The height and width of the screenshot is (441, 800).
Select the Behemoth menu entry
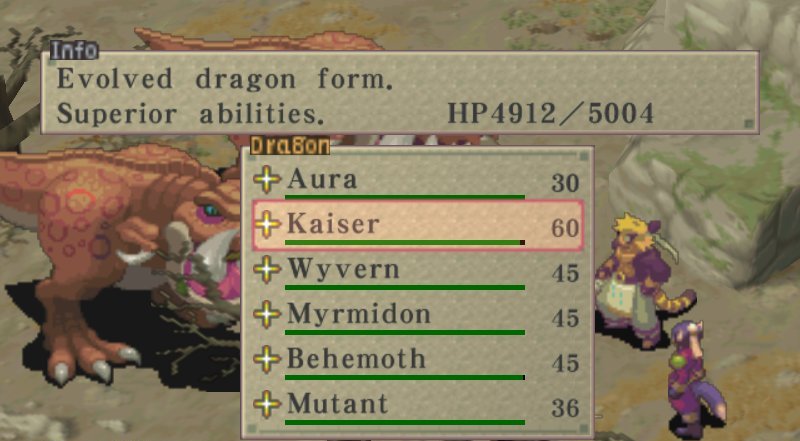click(417, 360)
